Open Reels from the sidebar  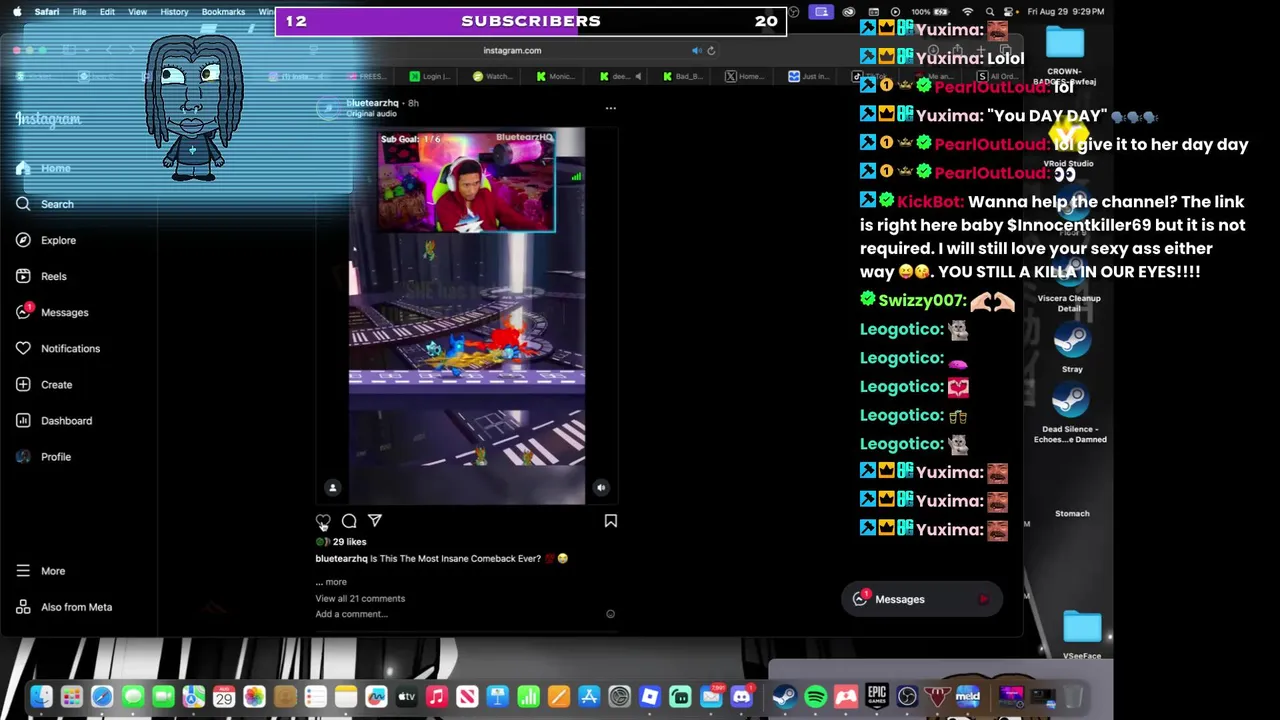41,276
